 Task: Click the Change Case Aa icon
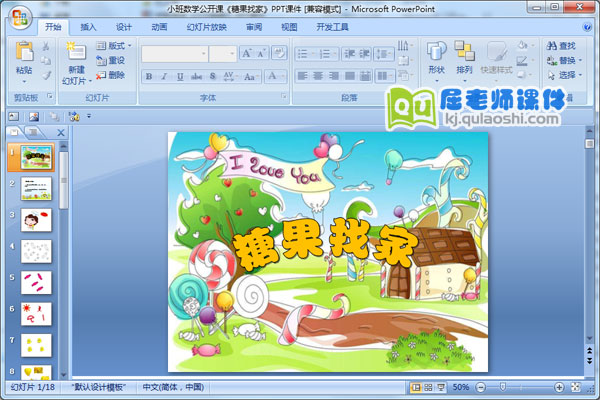[251, 76]
